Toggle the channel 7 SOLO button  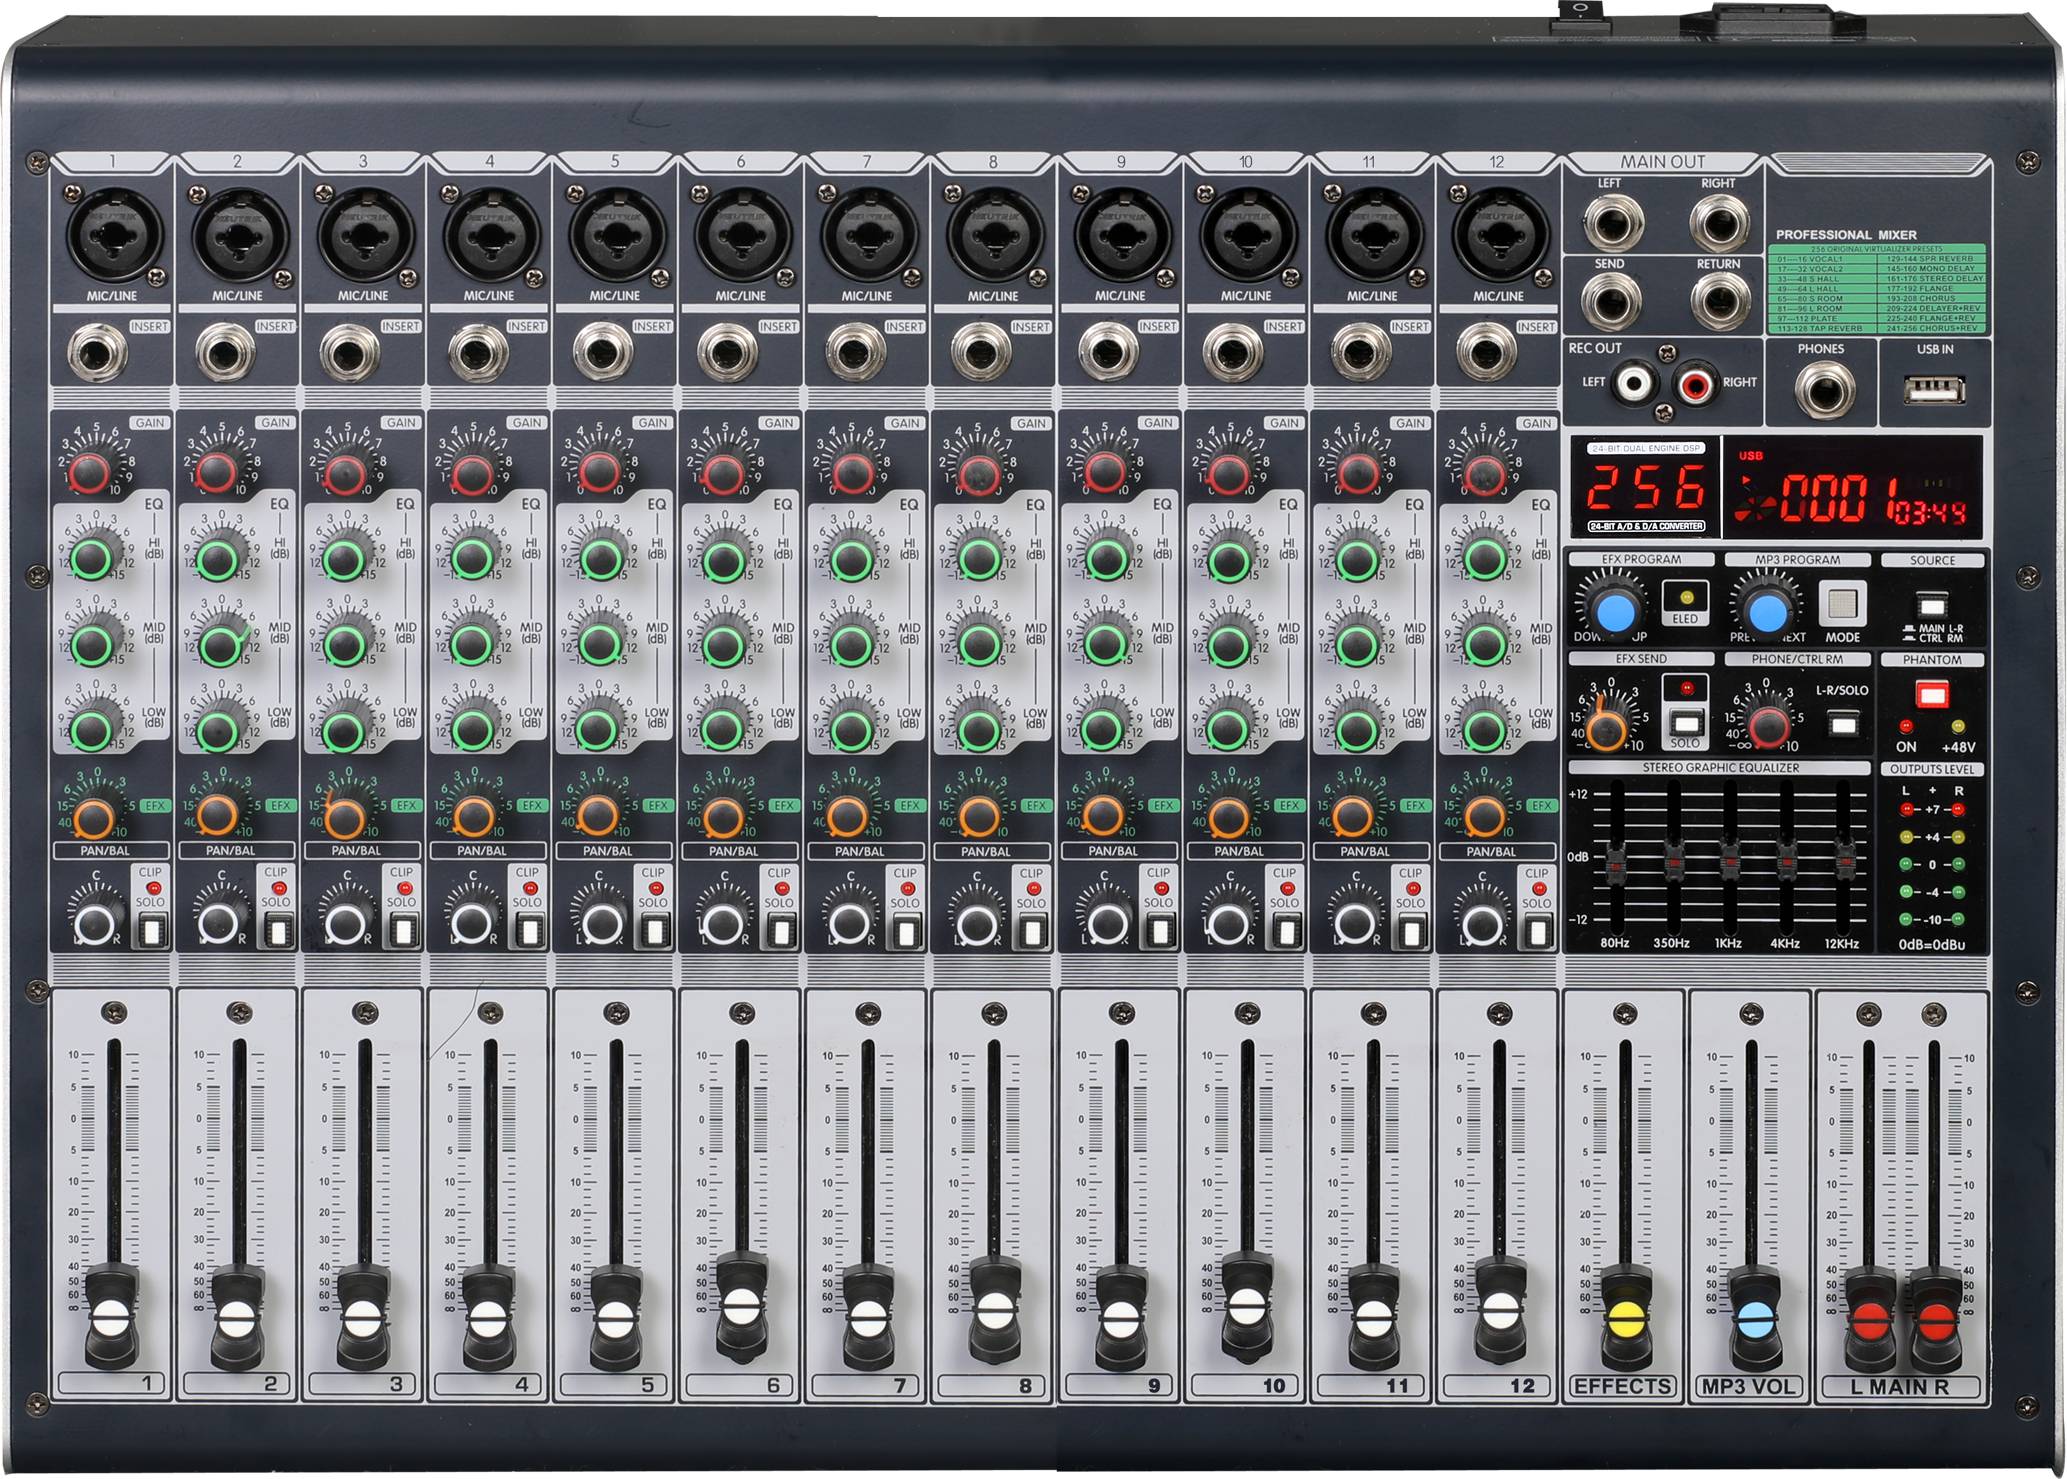[x=906, y=932]
